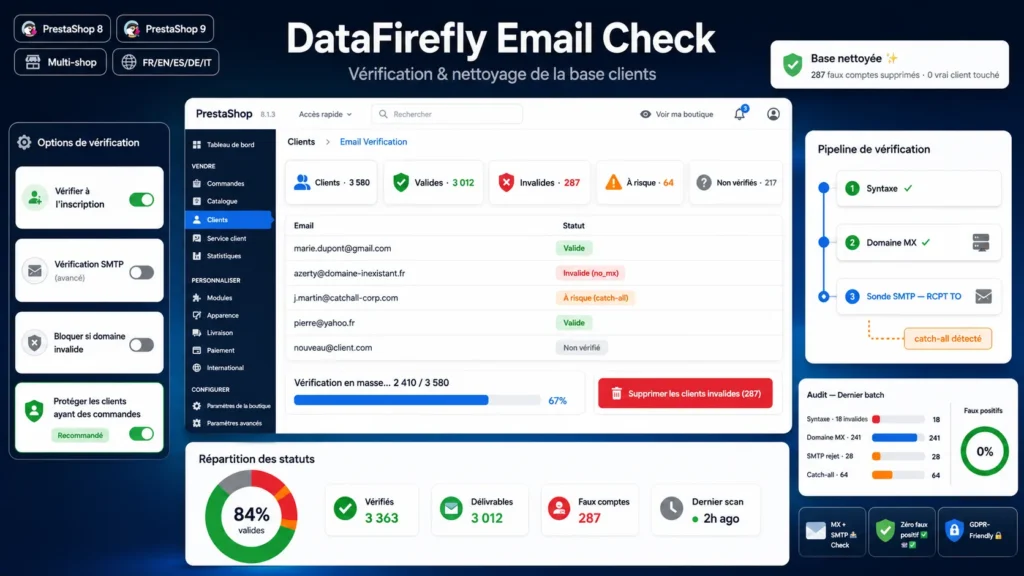Enable Vérification SMTP (avancé) toggle
The width and height of the screenshot is (1024, 576).
[x=141, y=272]
